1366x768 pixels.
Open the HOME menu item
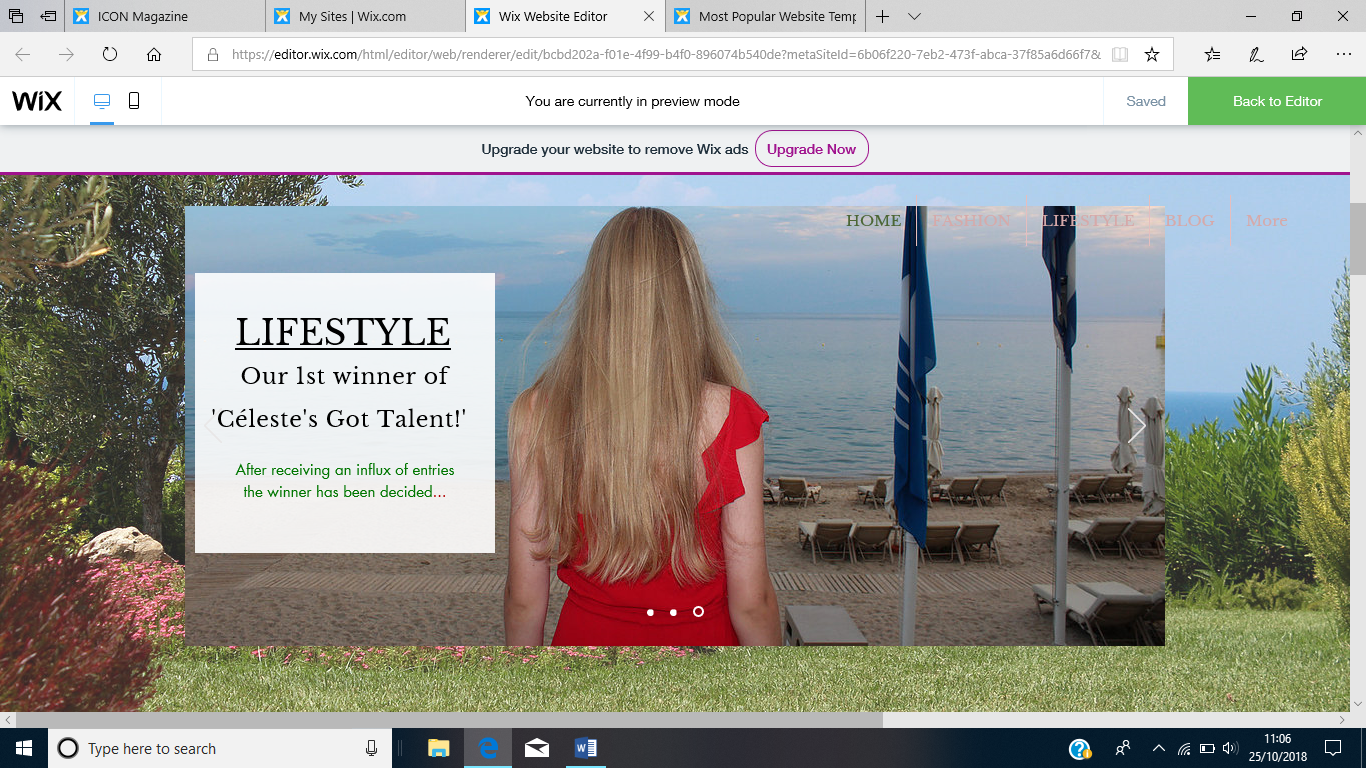[873, 220]
